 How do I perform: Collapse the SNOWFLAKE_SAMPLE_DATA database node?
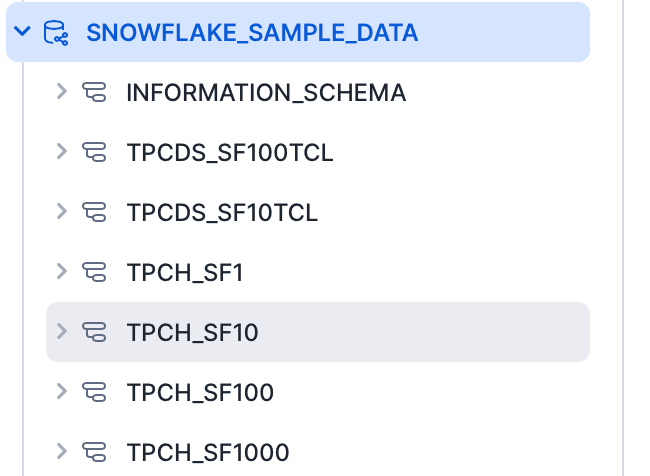point(23,33)
